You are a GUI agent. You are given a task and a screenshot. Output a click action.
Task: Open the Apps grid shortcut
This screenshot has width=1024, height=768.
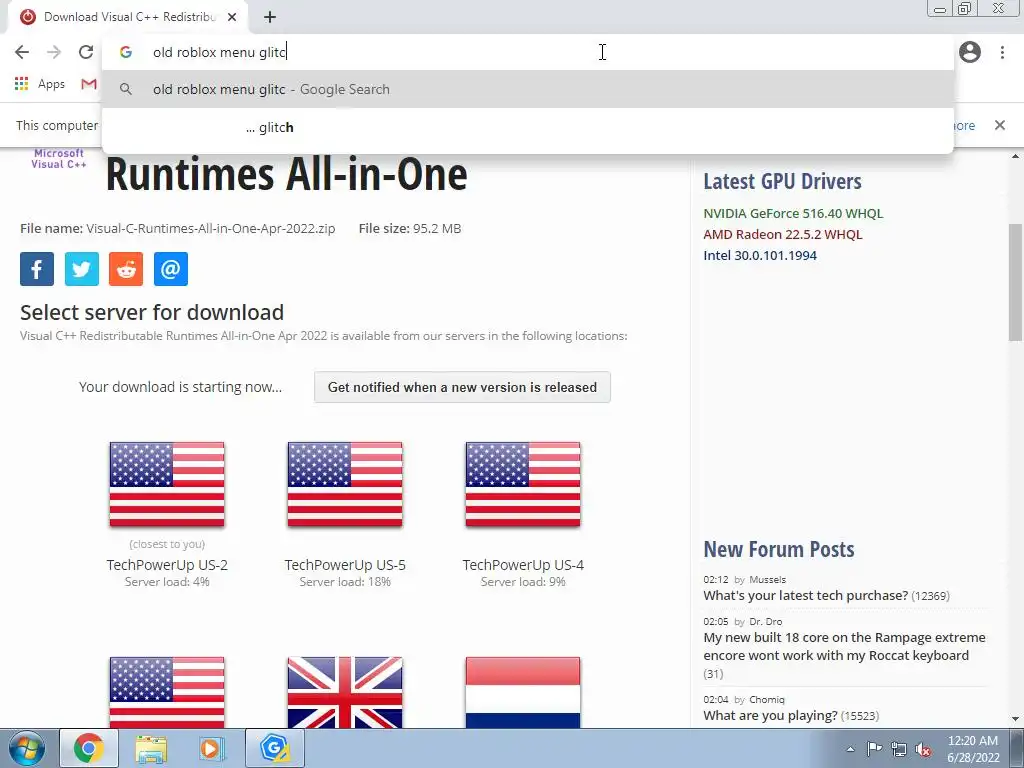tap(40, 84)
